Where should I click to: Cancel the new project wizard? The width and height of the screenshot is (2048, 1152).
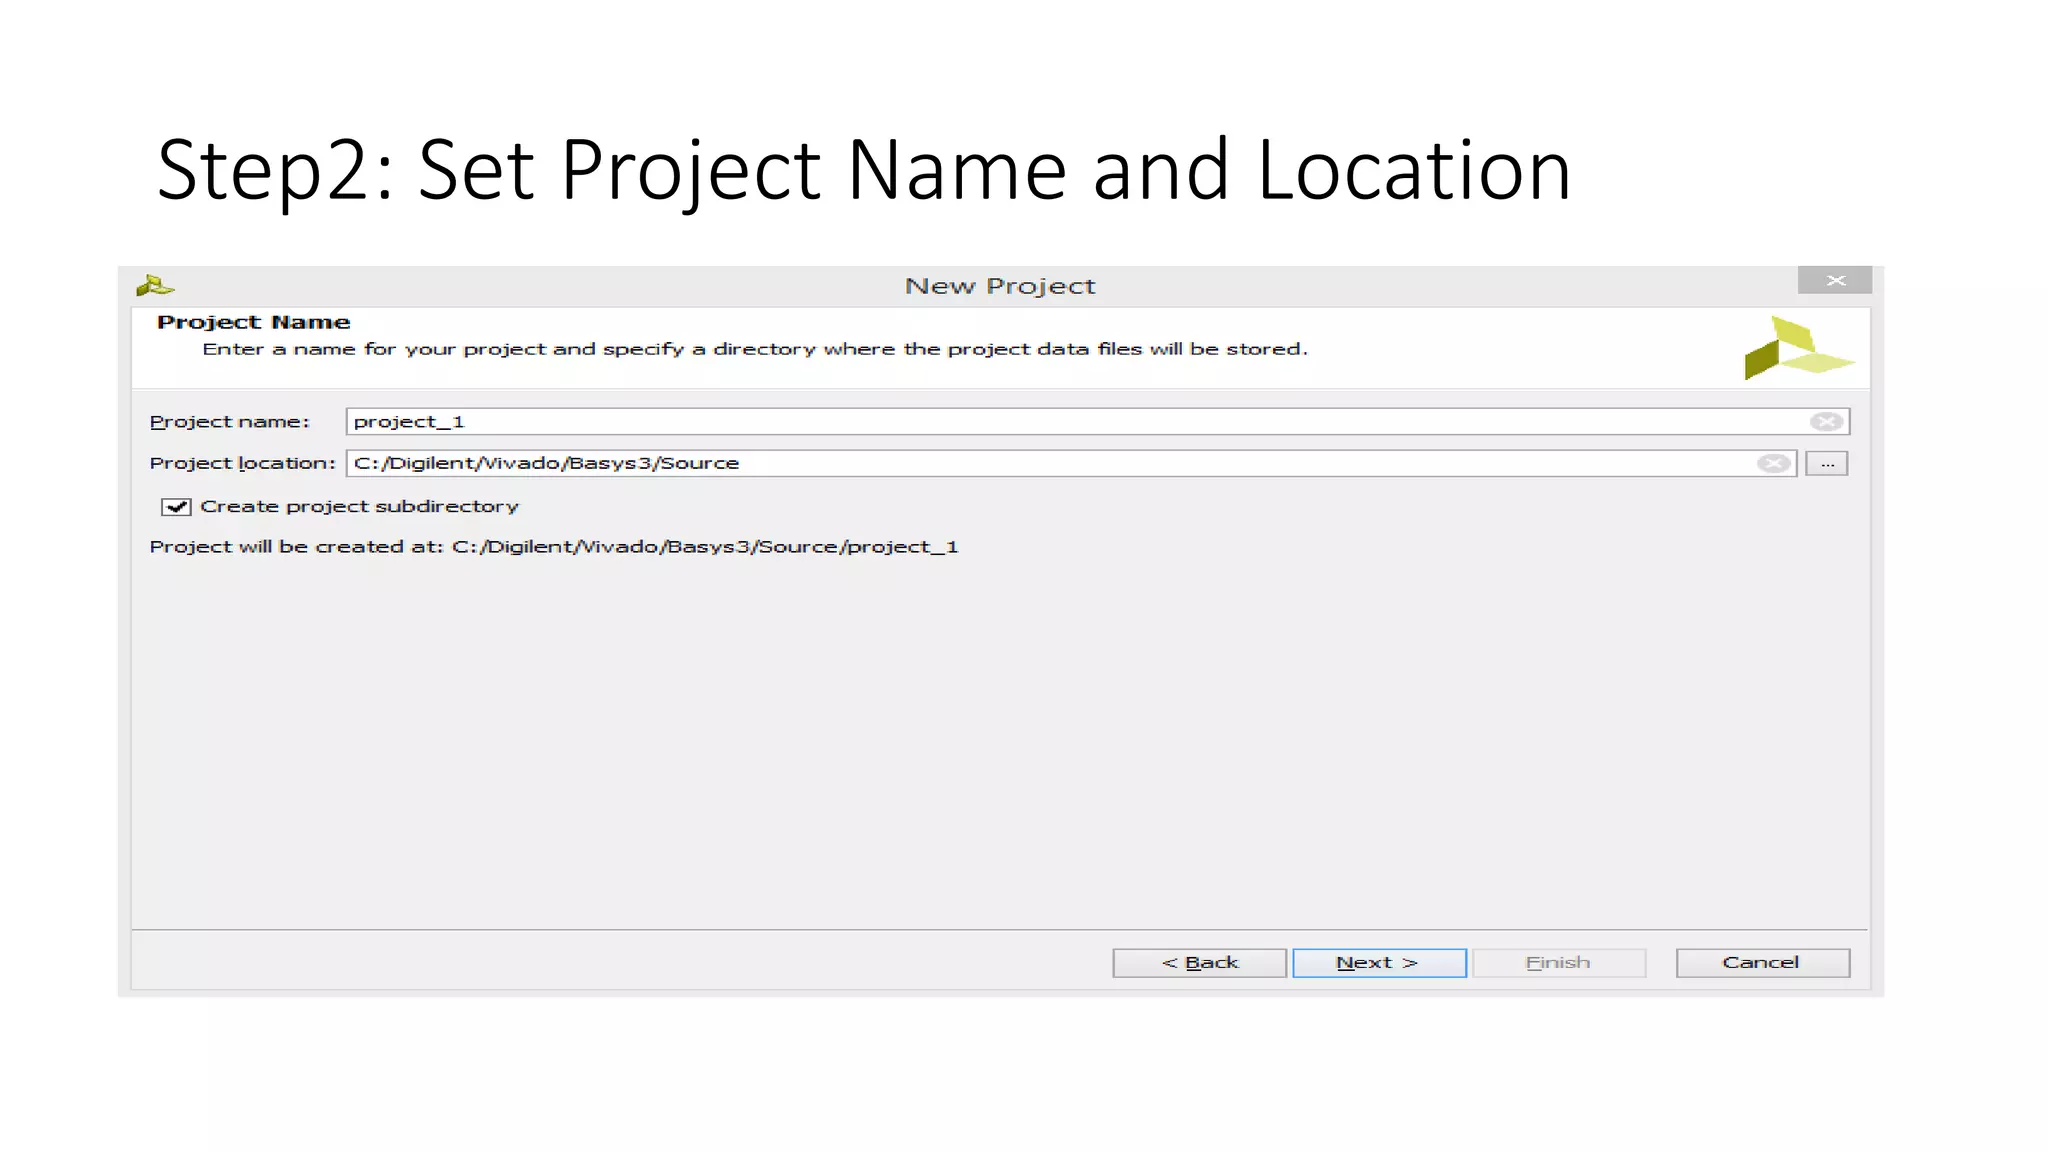[x=1762, y=963]
